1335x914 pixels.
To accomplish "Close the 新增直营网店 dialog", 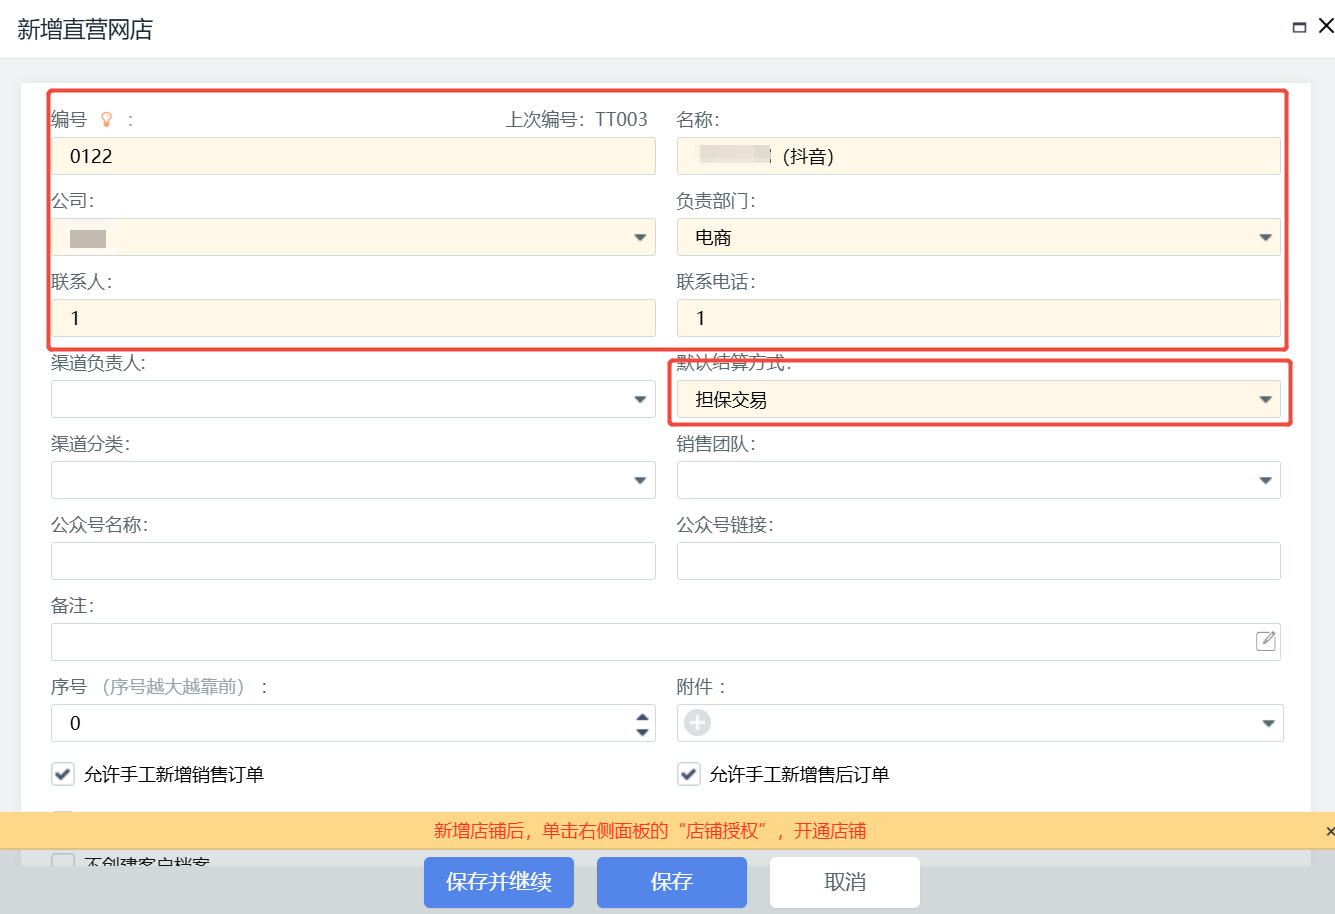I will [x=1326, y=26].
